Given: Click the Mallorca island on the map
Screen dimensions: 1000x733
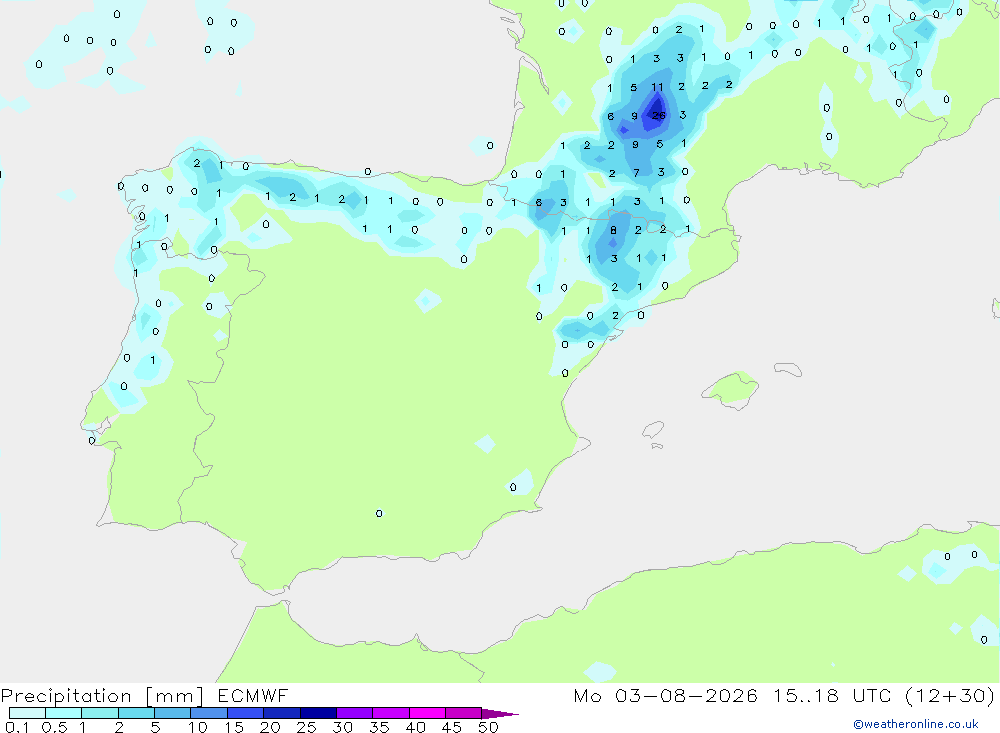Looking at the screenshot, I should pyautogui.click(x=731, y=389).
